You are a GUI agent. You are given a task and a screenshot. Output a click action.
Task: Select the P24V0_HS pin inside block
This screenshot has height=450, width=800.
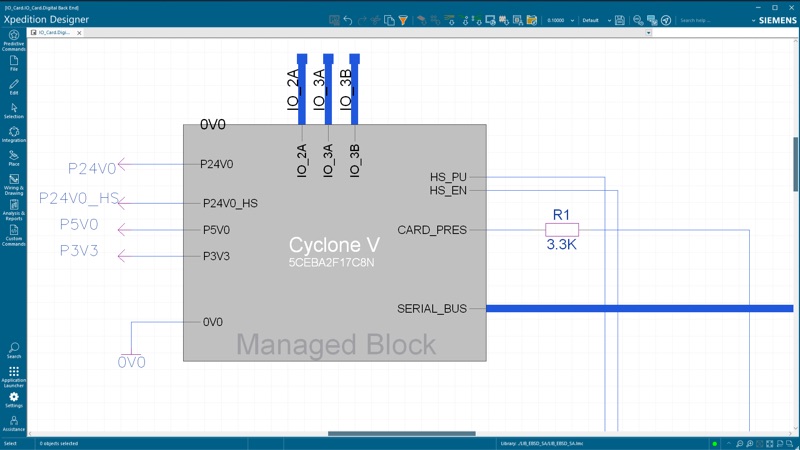tap(230, 204)
